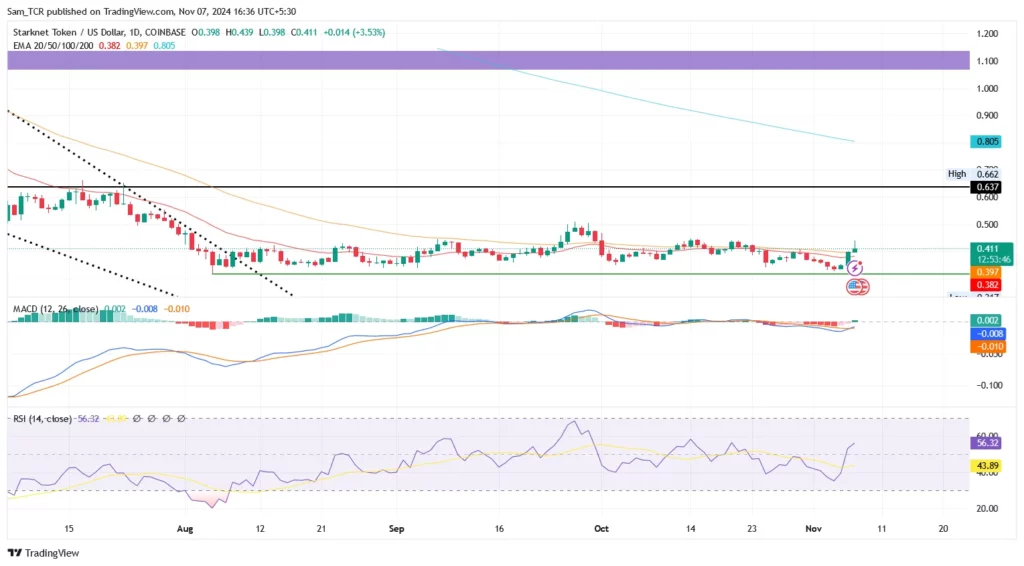Viewport: 1024px width, 566px height.
Task: Click the -0.010 value in the MACD legend
Action: [176, 309]
